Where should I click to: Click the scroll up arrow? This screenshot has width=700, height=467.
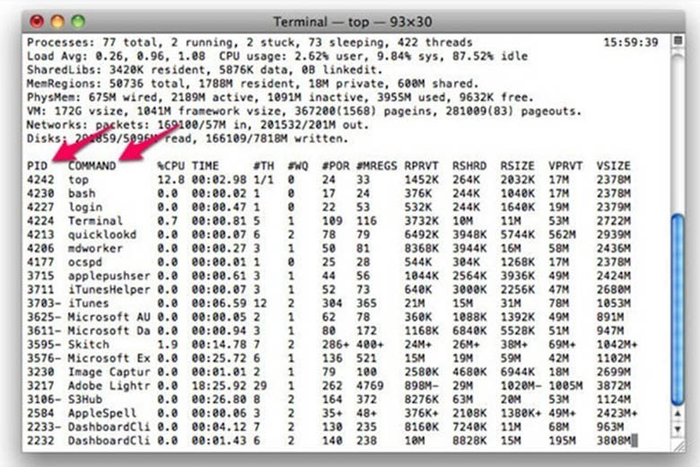[x=678, y=414]
